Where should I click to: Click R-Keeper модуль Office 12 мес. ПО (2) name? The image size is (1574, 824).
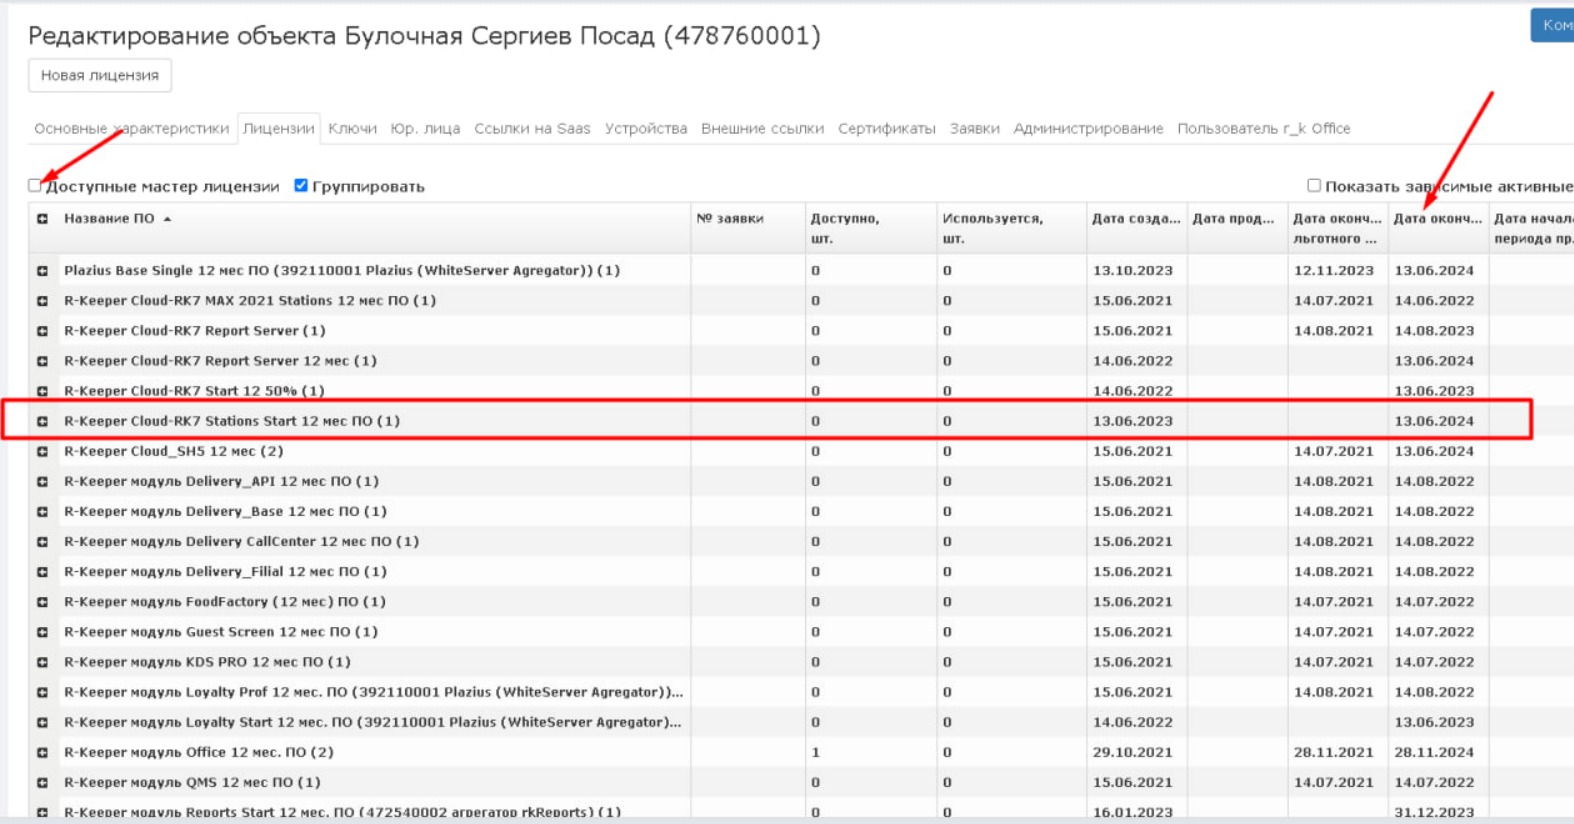199,752
